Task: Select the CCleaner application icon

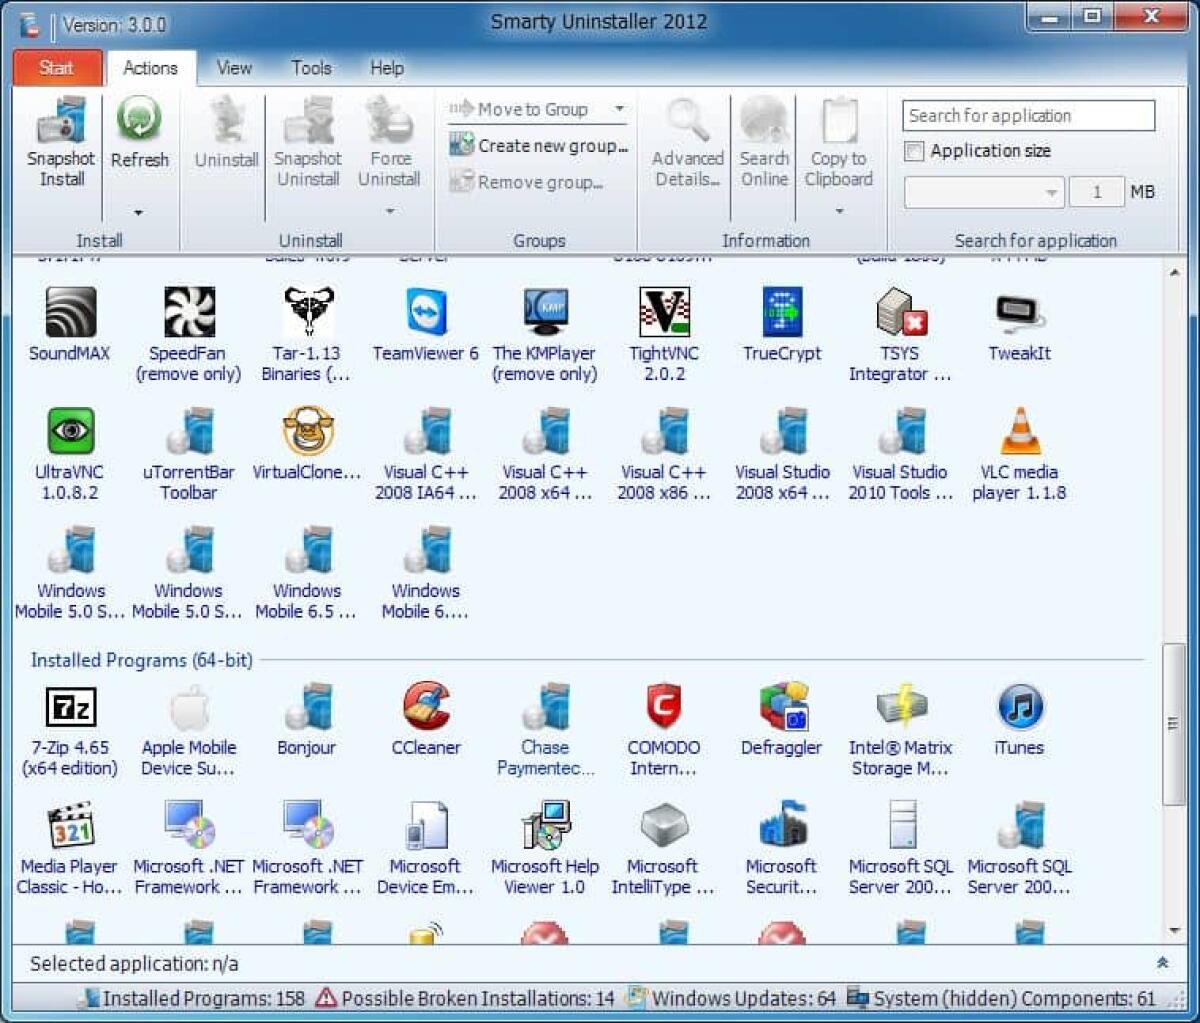Action: tap(424, 706)
